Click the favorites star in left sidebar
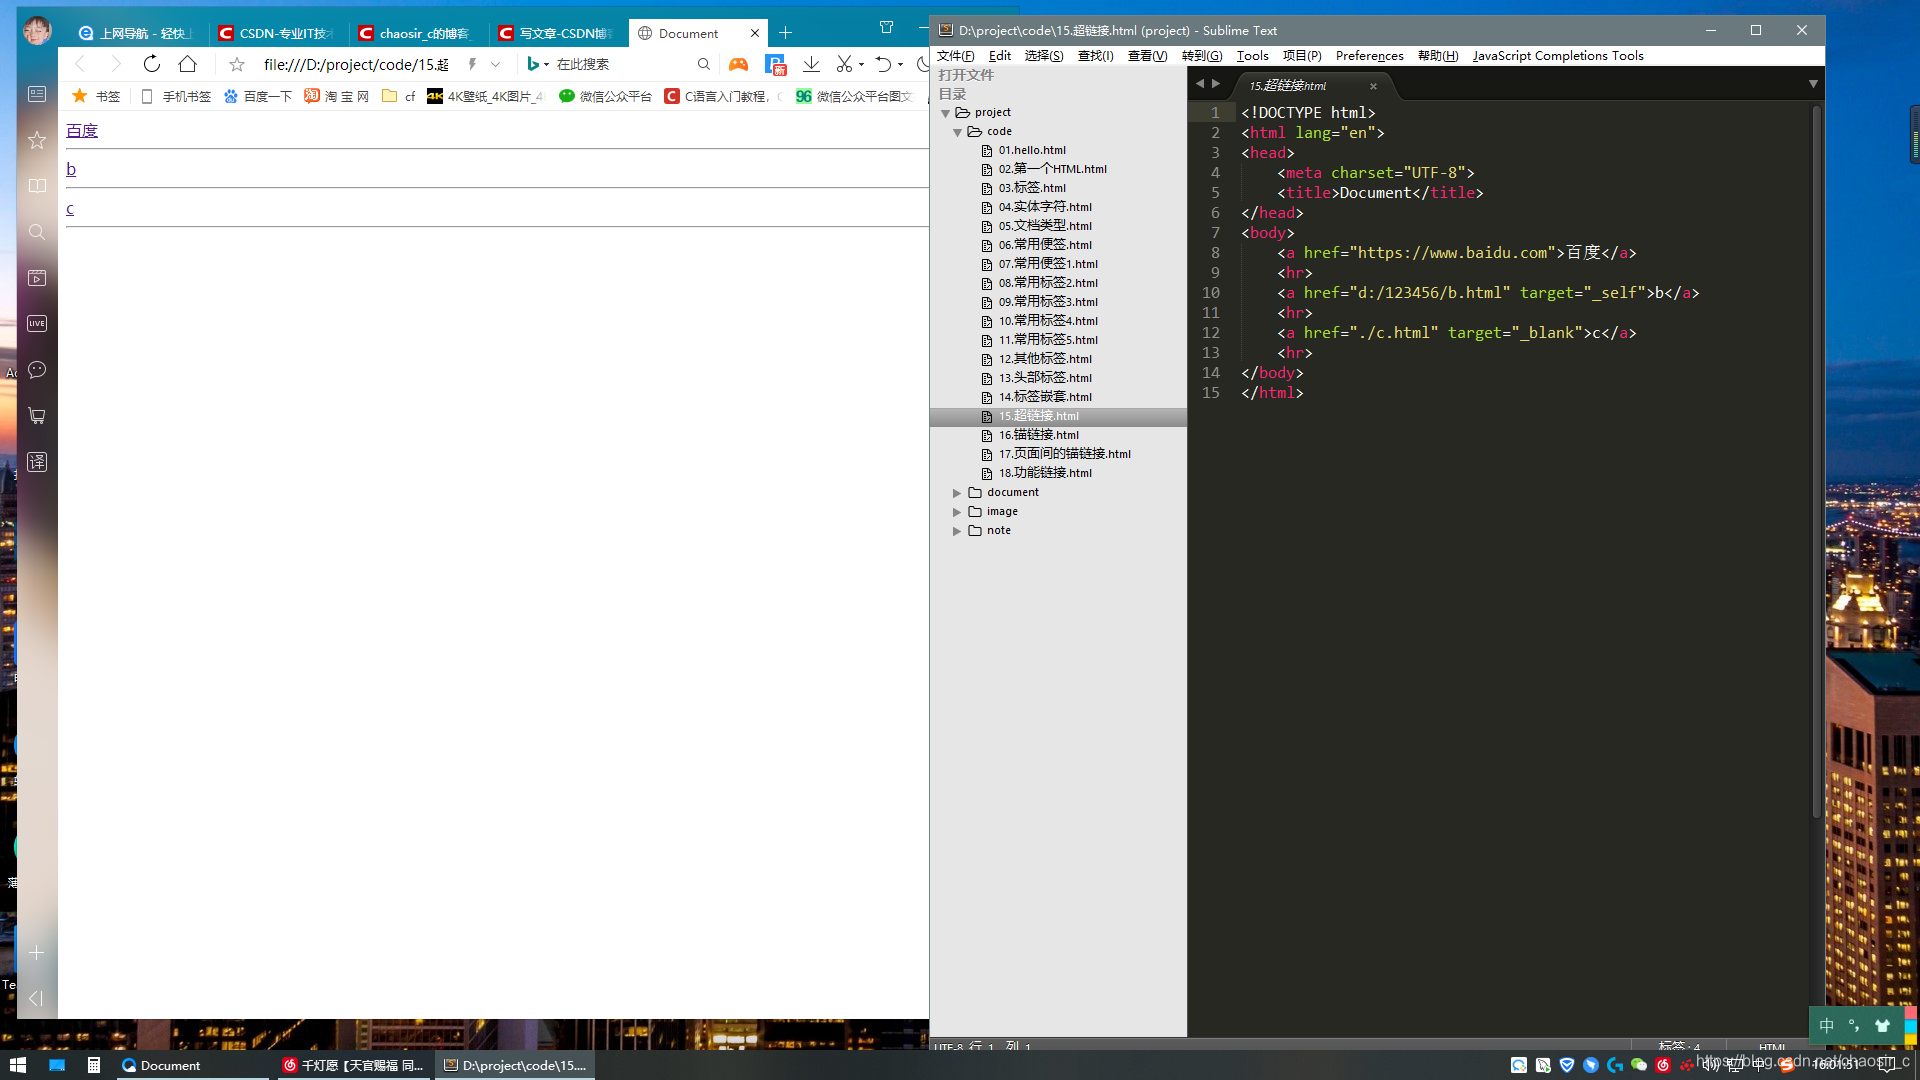This screenshot has height=1080, width=1920. click(37, 140)
